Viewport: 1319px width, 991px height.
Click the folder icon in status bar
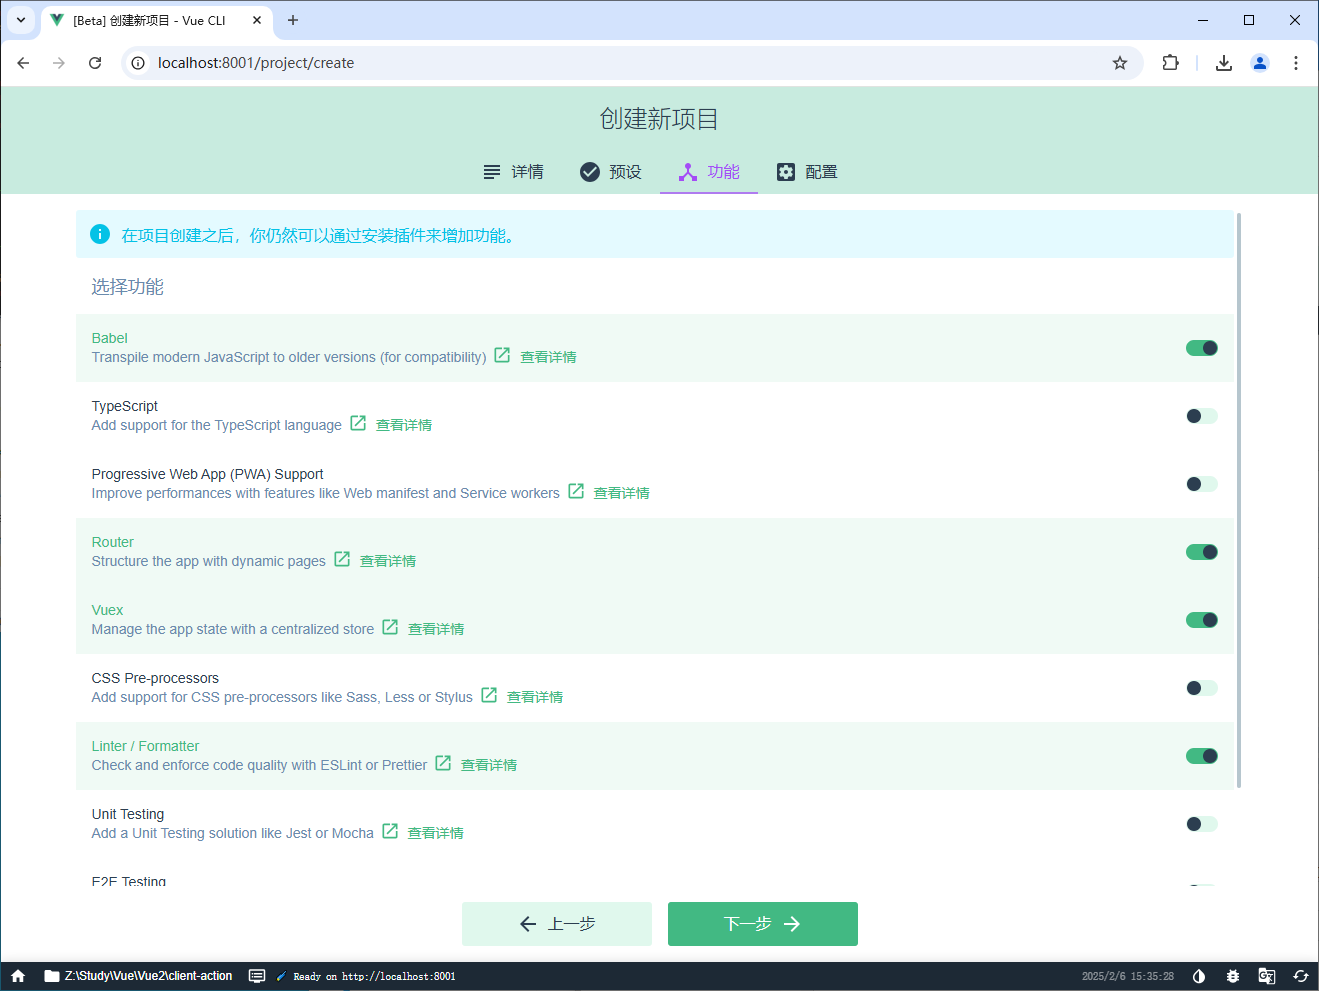[52, 976]
